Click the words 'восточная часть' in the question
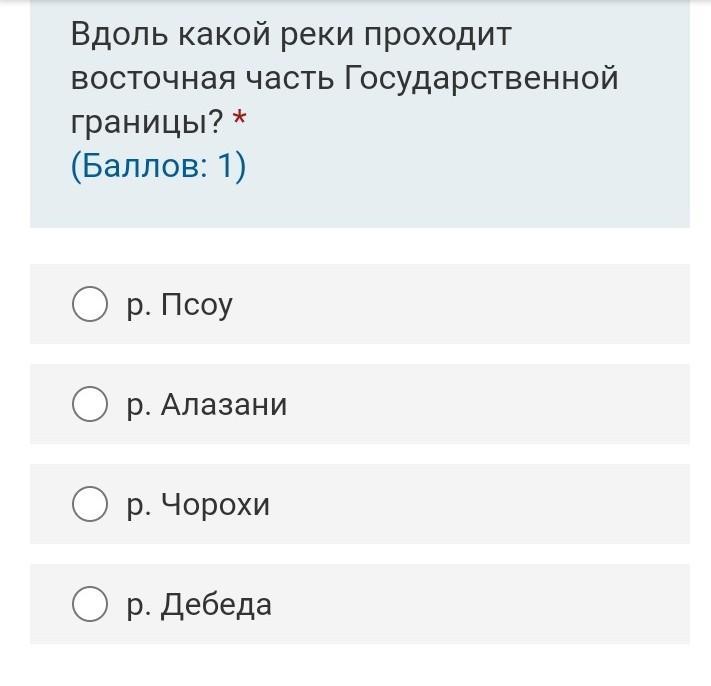The height and width of the screenshot is (686, 711). point(203,78)
